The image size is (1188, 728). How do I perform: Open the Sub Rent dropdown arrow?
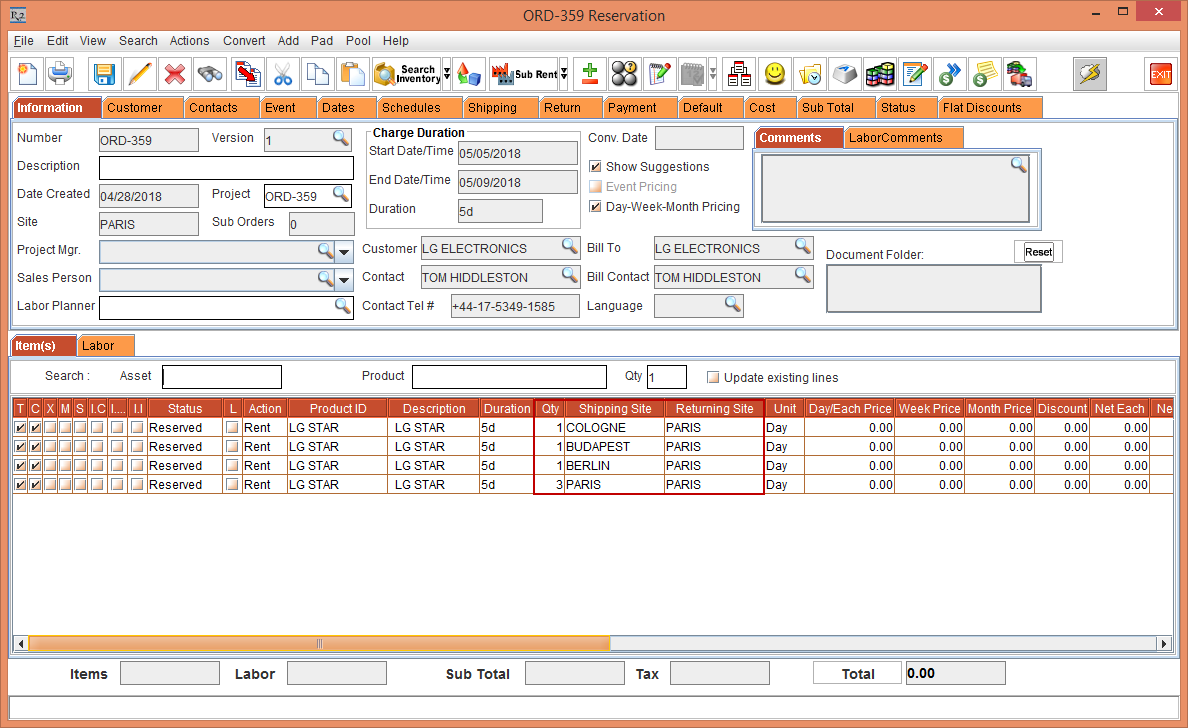click(x=564, y=74)
